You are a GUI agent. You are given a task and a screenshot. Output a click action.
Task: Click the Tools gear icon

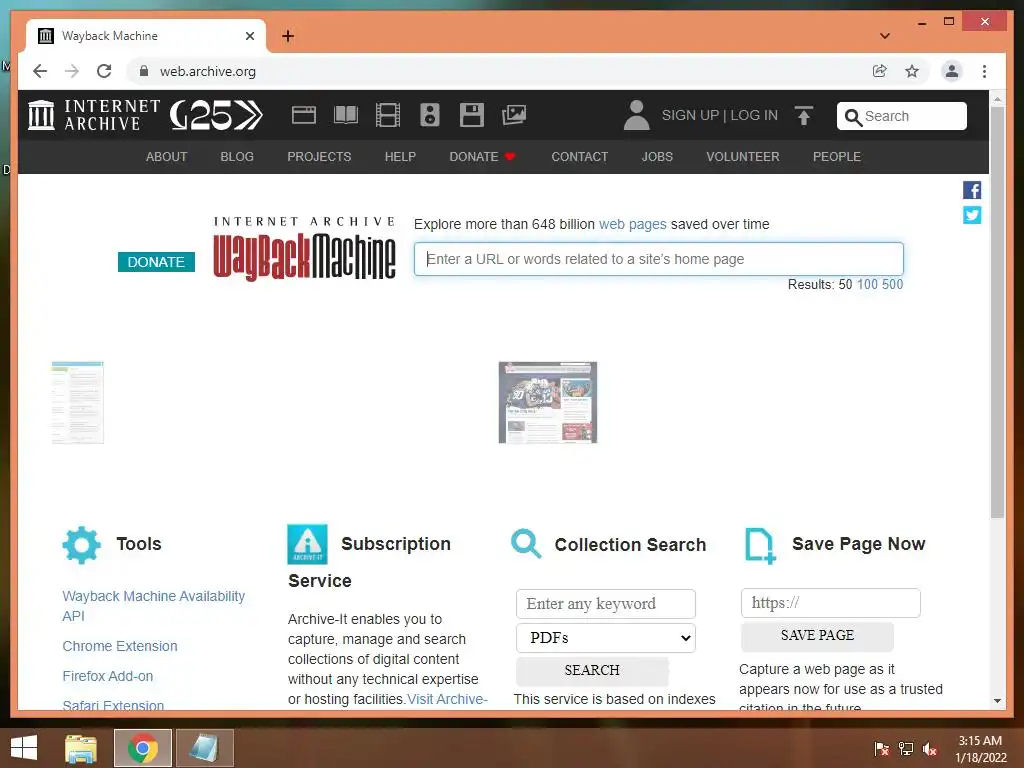pyautogui.click(x=82, y=545)
